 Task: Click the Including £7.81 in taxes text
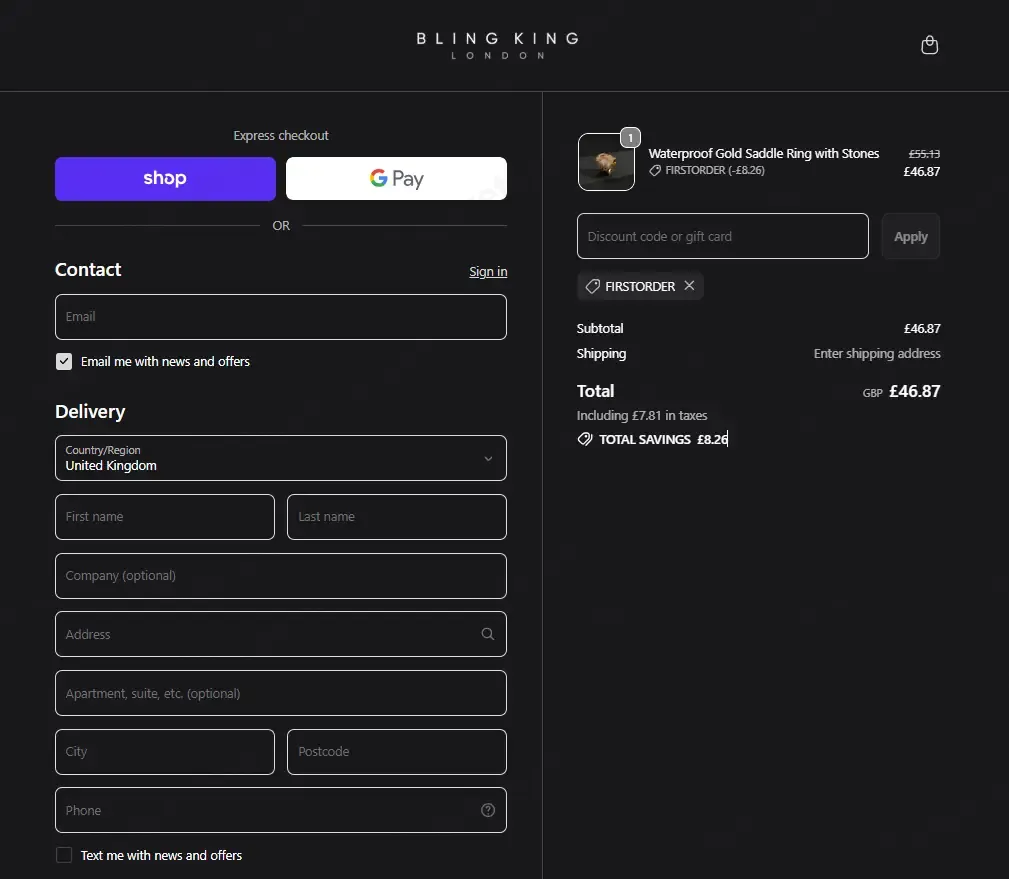point(642,415)
